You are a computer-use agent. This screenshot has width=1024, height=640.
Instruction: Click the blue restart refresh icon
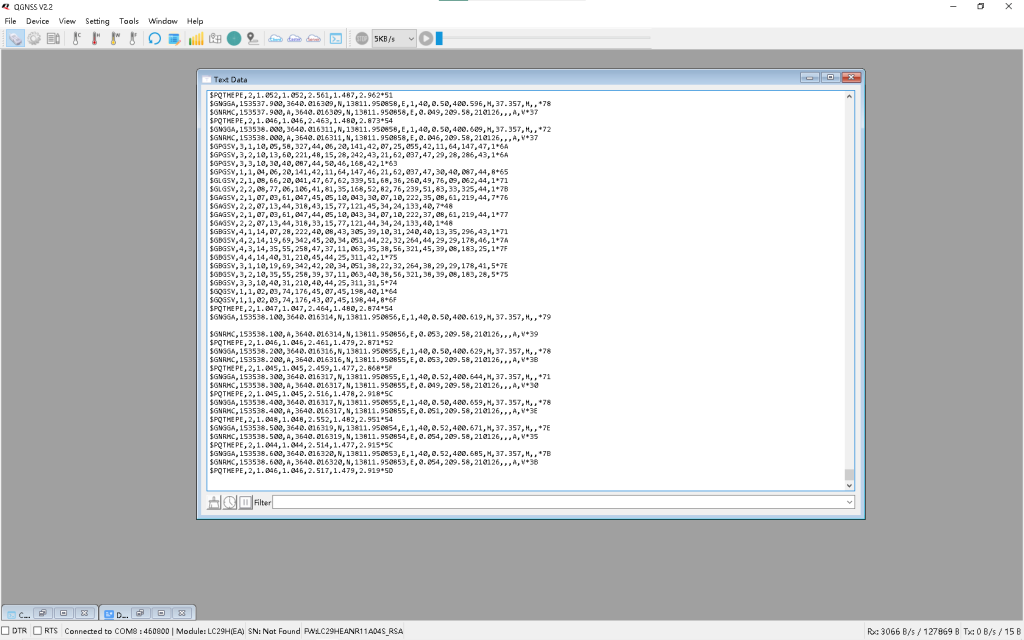[155, 38]
